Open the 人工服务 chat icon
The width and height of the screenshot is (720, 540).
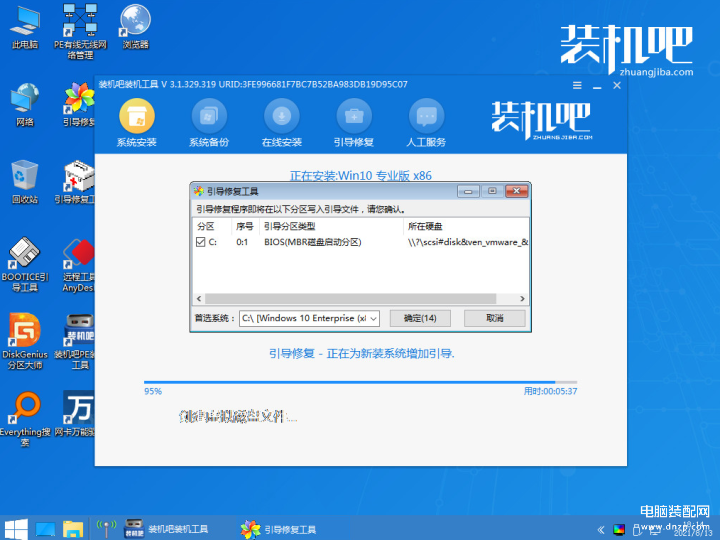coord(427,116)
